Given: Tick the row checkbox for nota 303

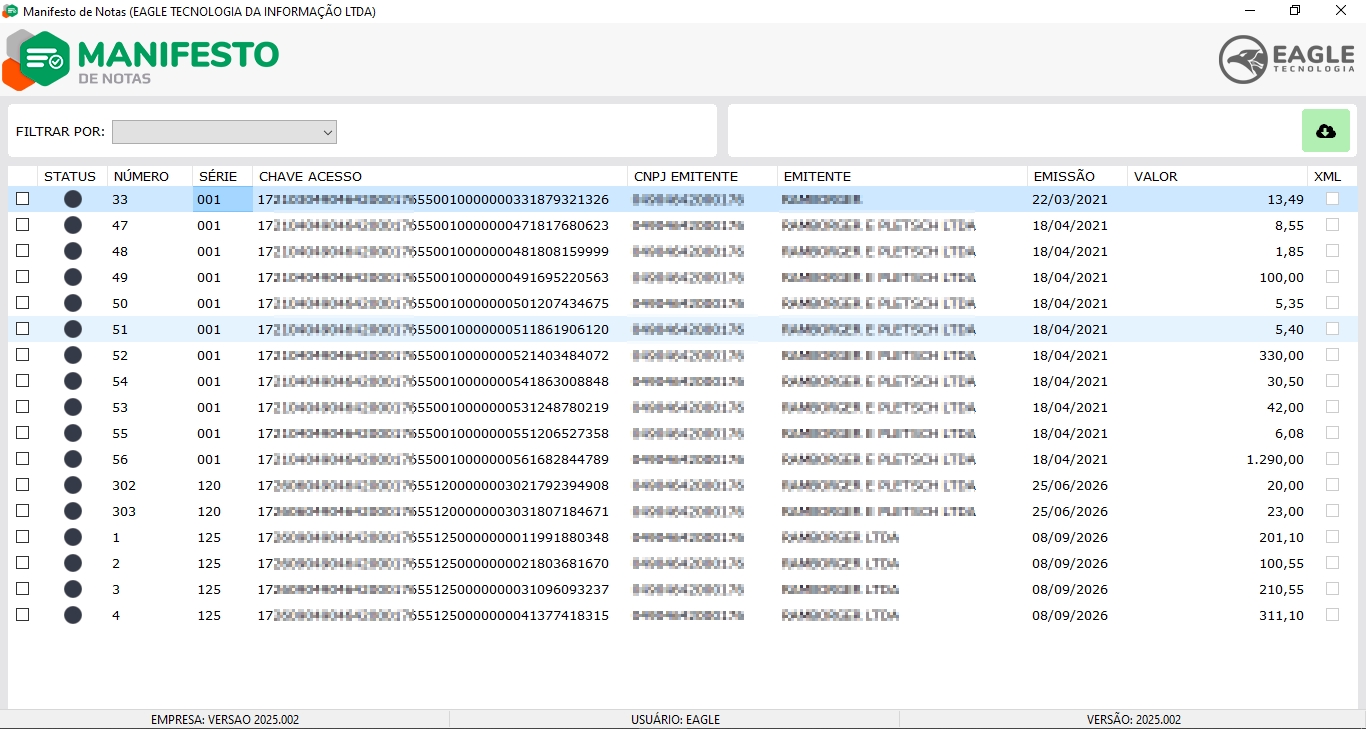Looking at the screenshot, I should [x=23, y=511].
